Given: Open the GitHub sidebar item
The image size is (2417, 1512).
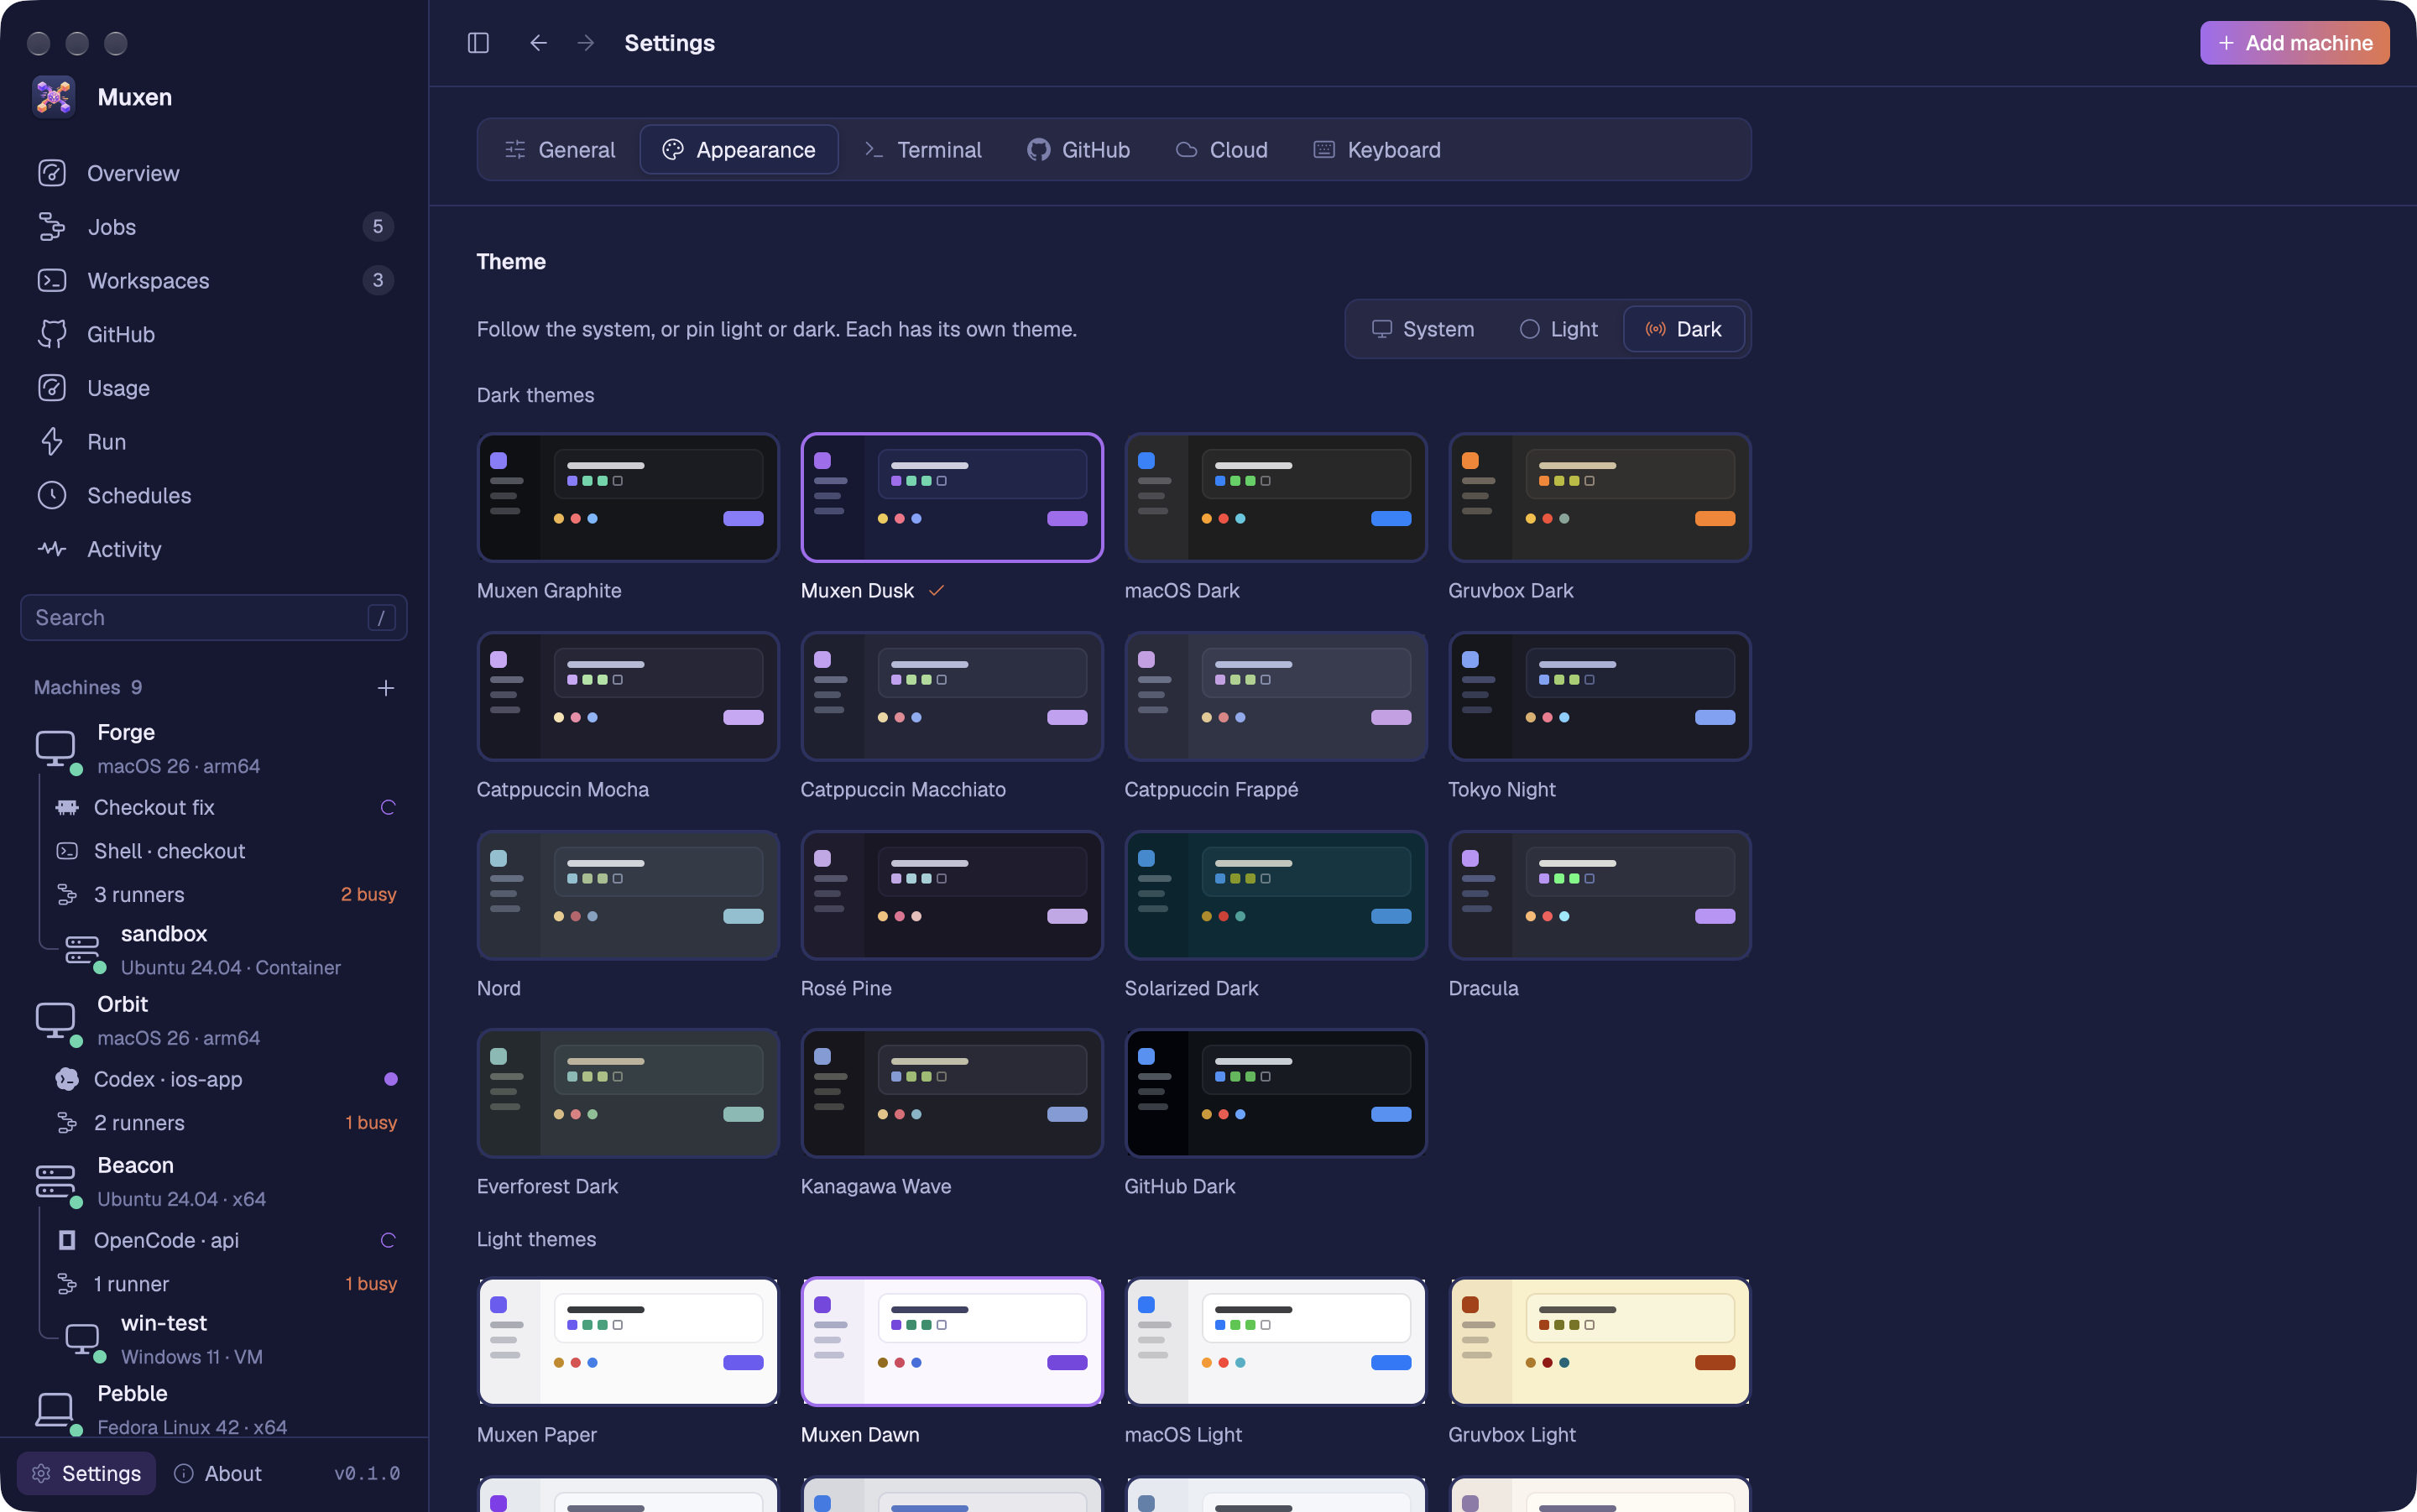Looking at the screenshot, I should pos(214,334).
